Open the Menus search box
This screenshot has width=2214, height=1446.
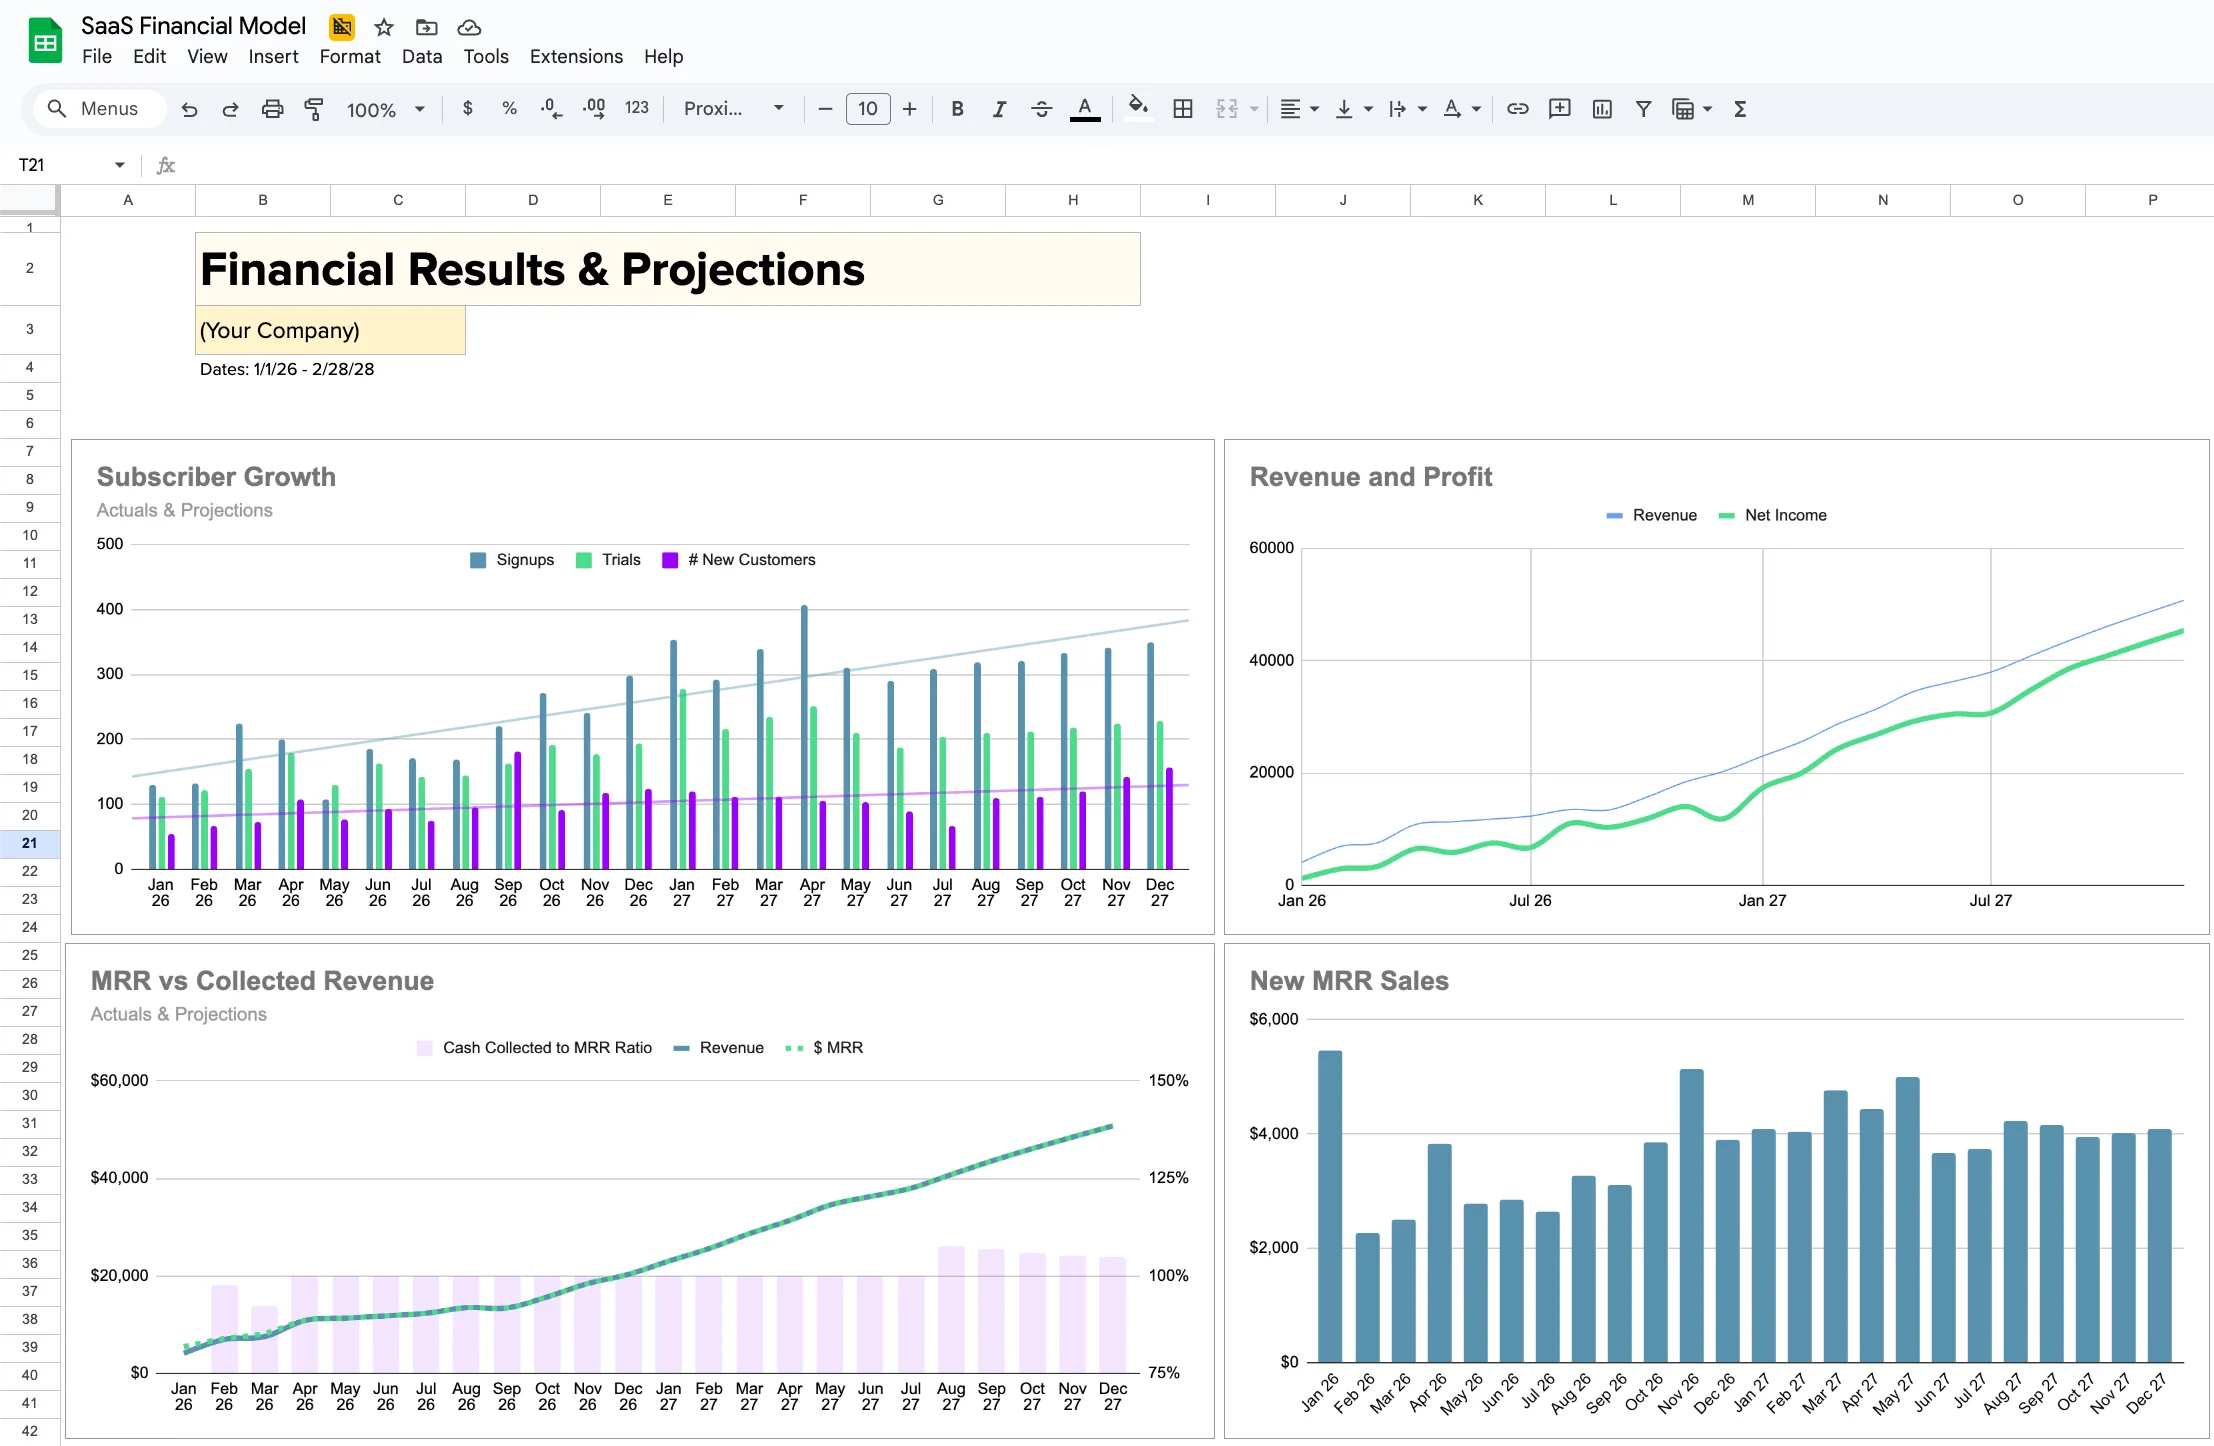pos(98,108)
